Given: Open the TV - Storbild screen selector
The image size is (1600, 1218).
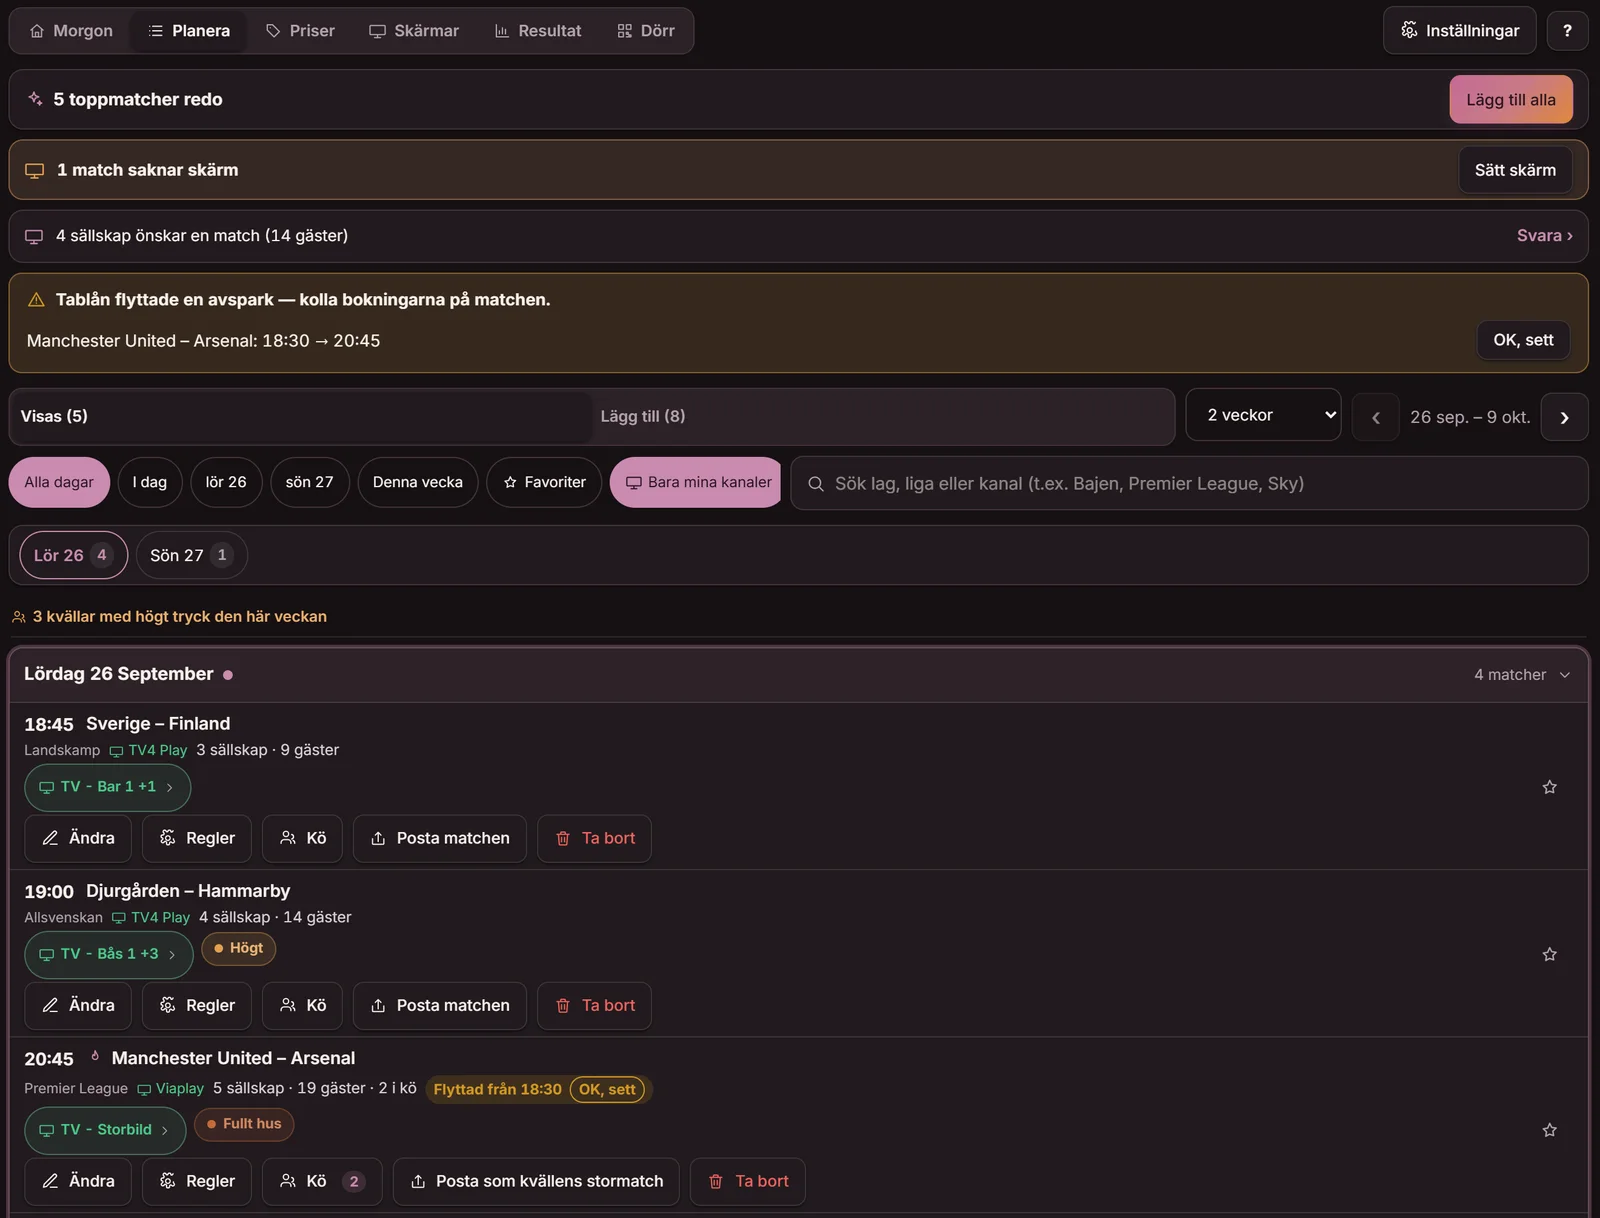Looking at the screenshot, I should coord(105,1130).
